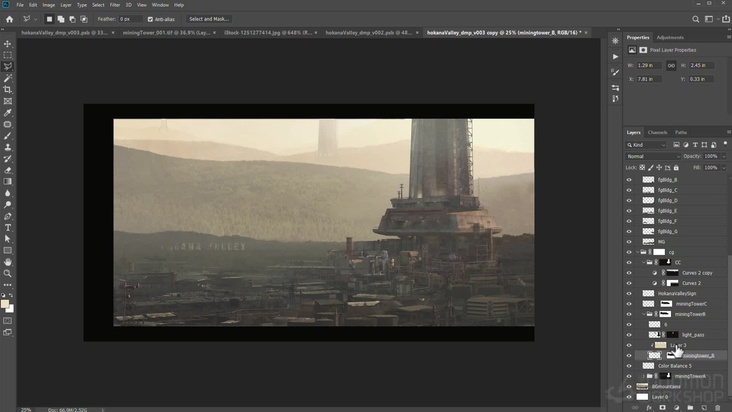Screen dimensions: 732x412
Task: Switch to the Paths tab
Action: coord(681,133)
